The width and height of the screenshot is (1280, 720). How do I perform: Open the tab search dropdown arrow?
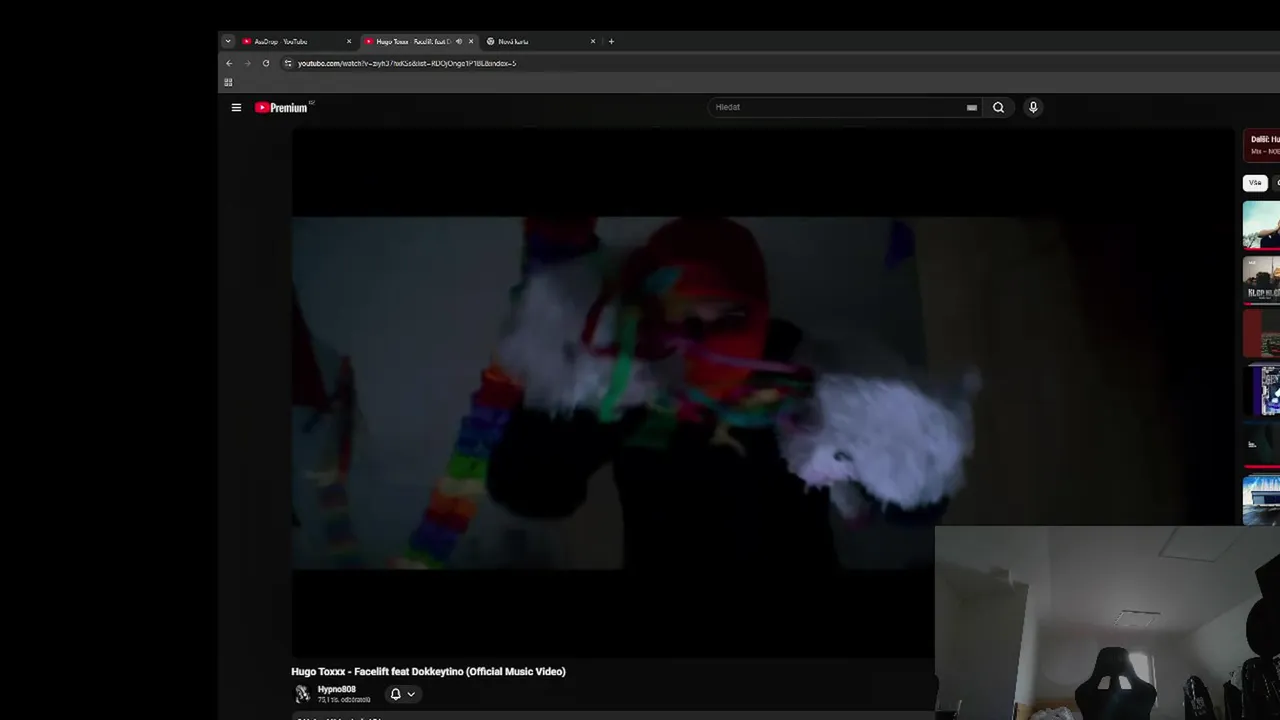[x=228, y=41]
